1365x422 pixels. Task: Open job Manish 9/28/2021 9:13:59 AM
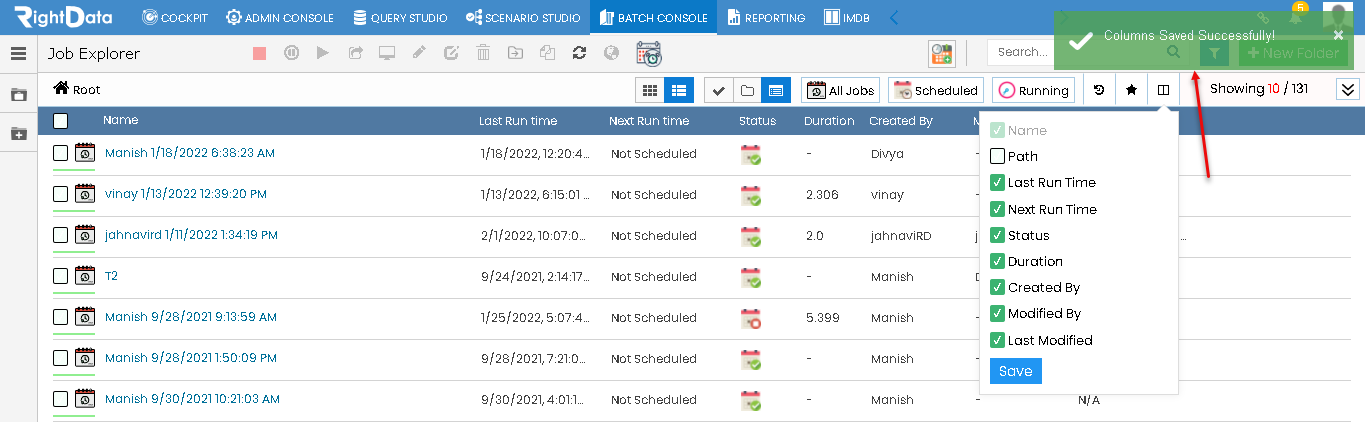pos(191,317)
